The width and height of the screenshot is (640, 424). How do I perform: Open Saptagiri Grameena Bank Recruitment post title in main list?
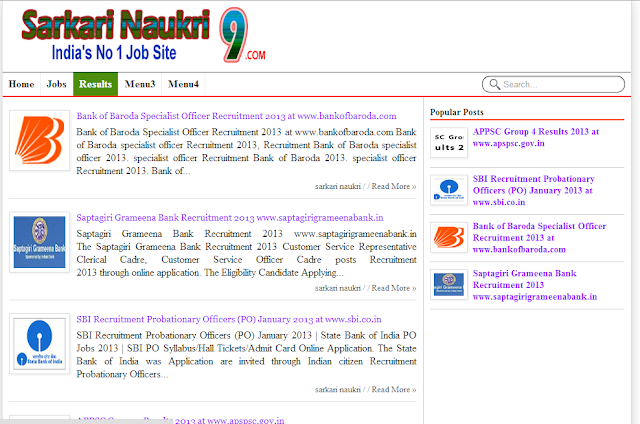click(x=230, y=218)
